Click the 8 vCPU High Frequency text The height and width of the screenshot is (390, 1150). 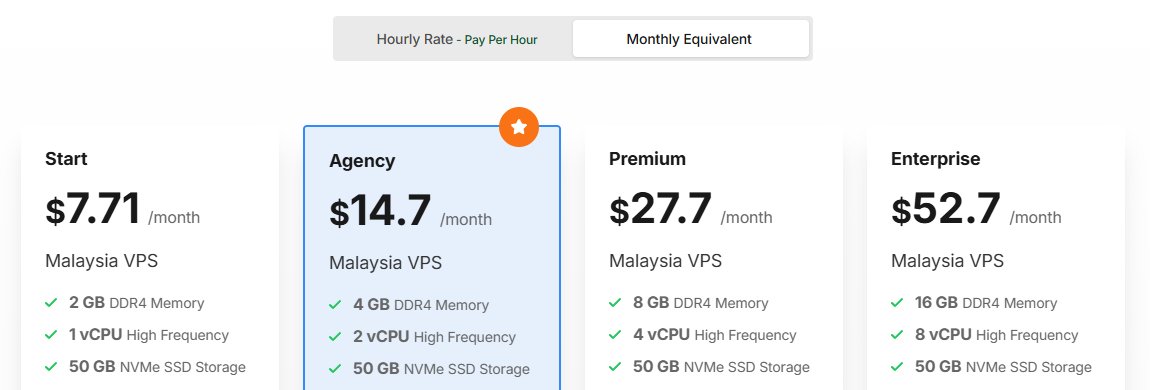(996, 335)
